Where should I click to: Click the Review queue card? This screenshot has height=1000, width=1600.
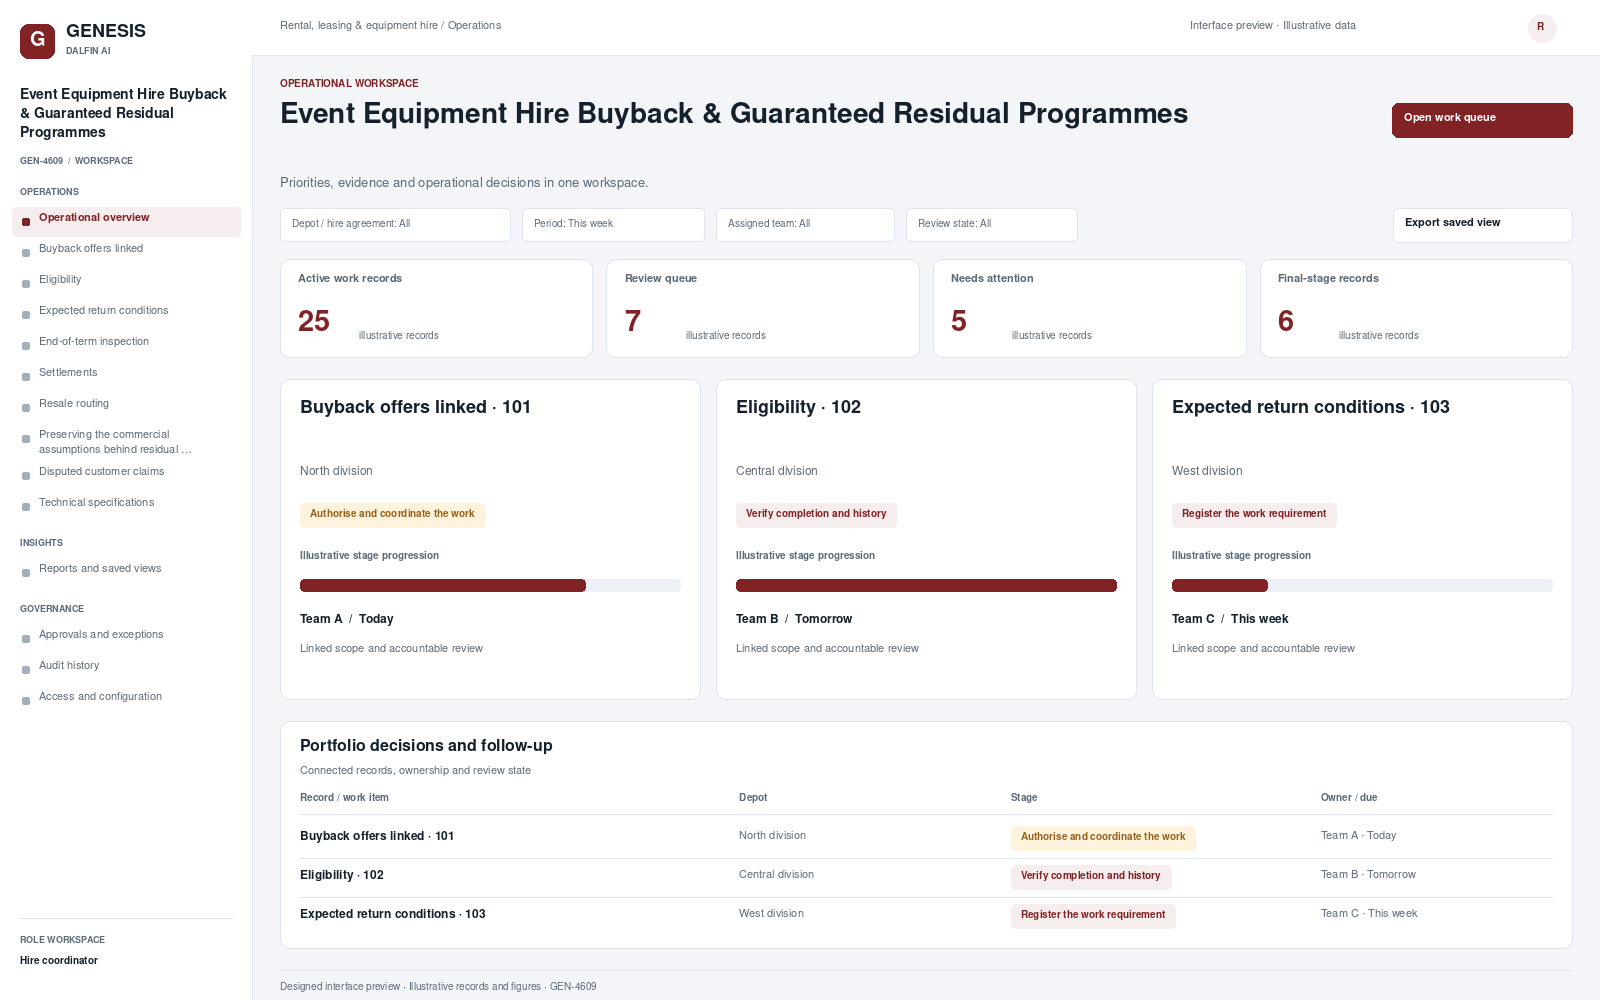763,308
